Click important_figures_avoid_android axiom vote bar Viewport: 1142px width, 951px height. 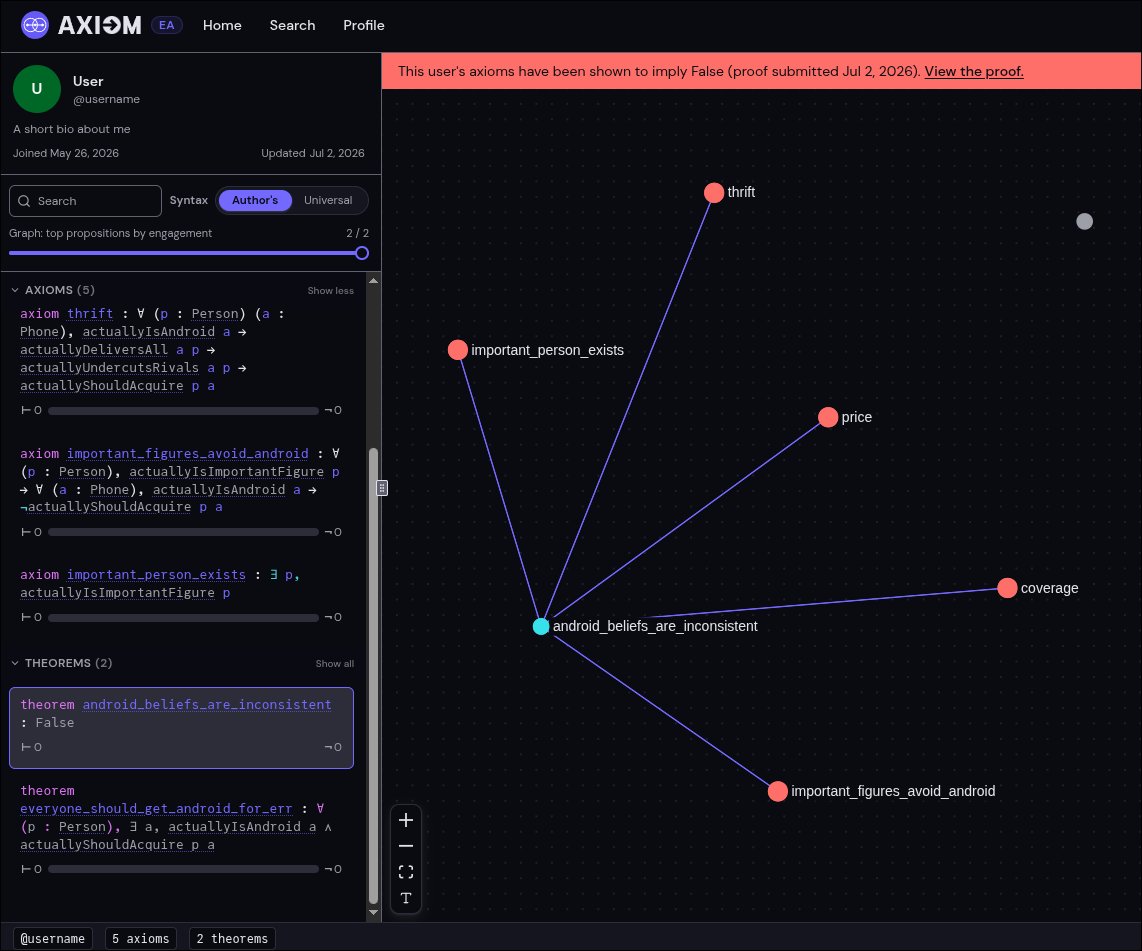pyautogui.click(x=183, y=532)
